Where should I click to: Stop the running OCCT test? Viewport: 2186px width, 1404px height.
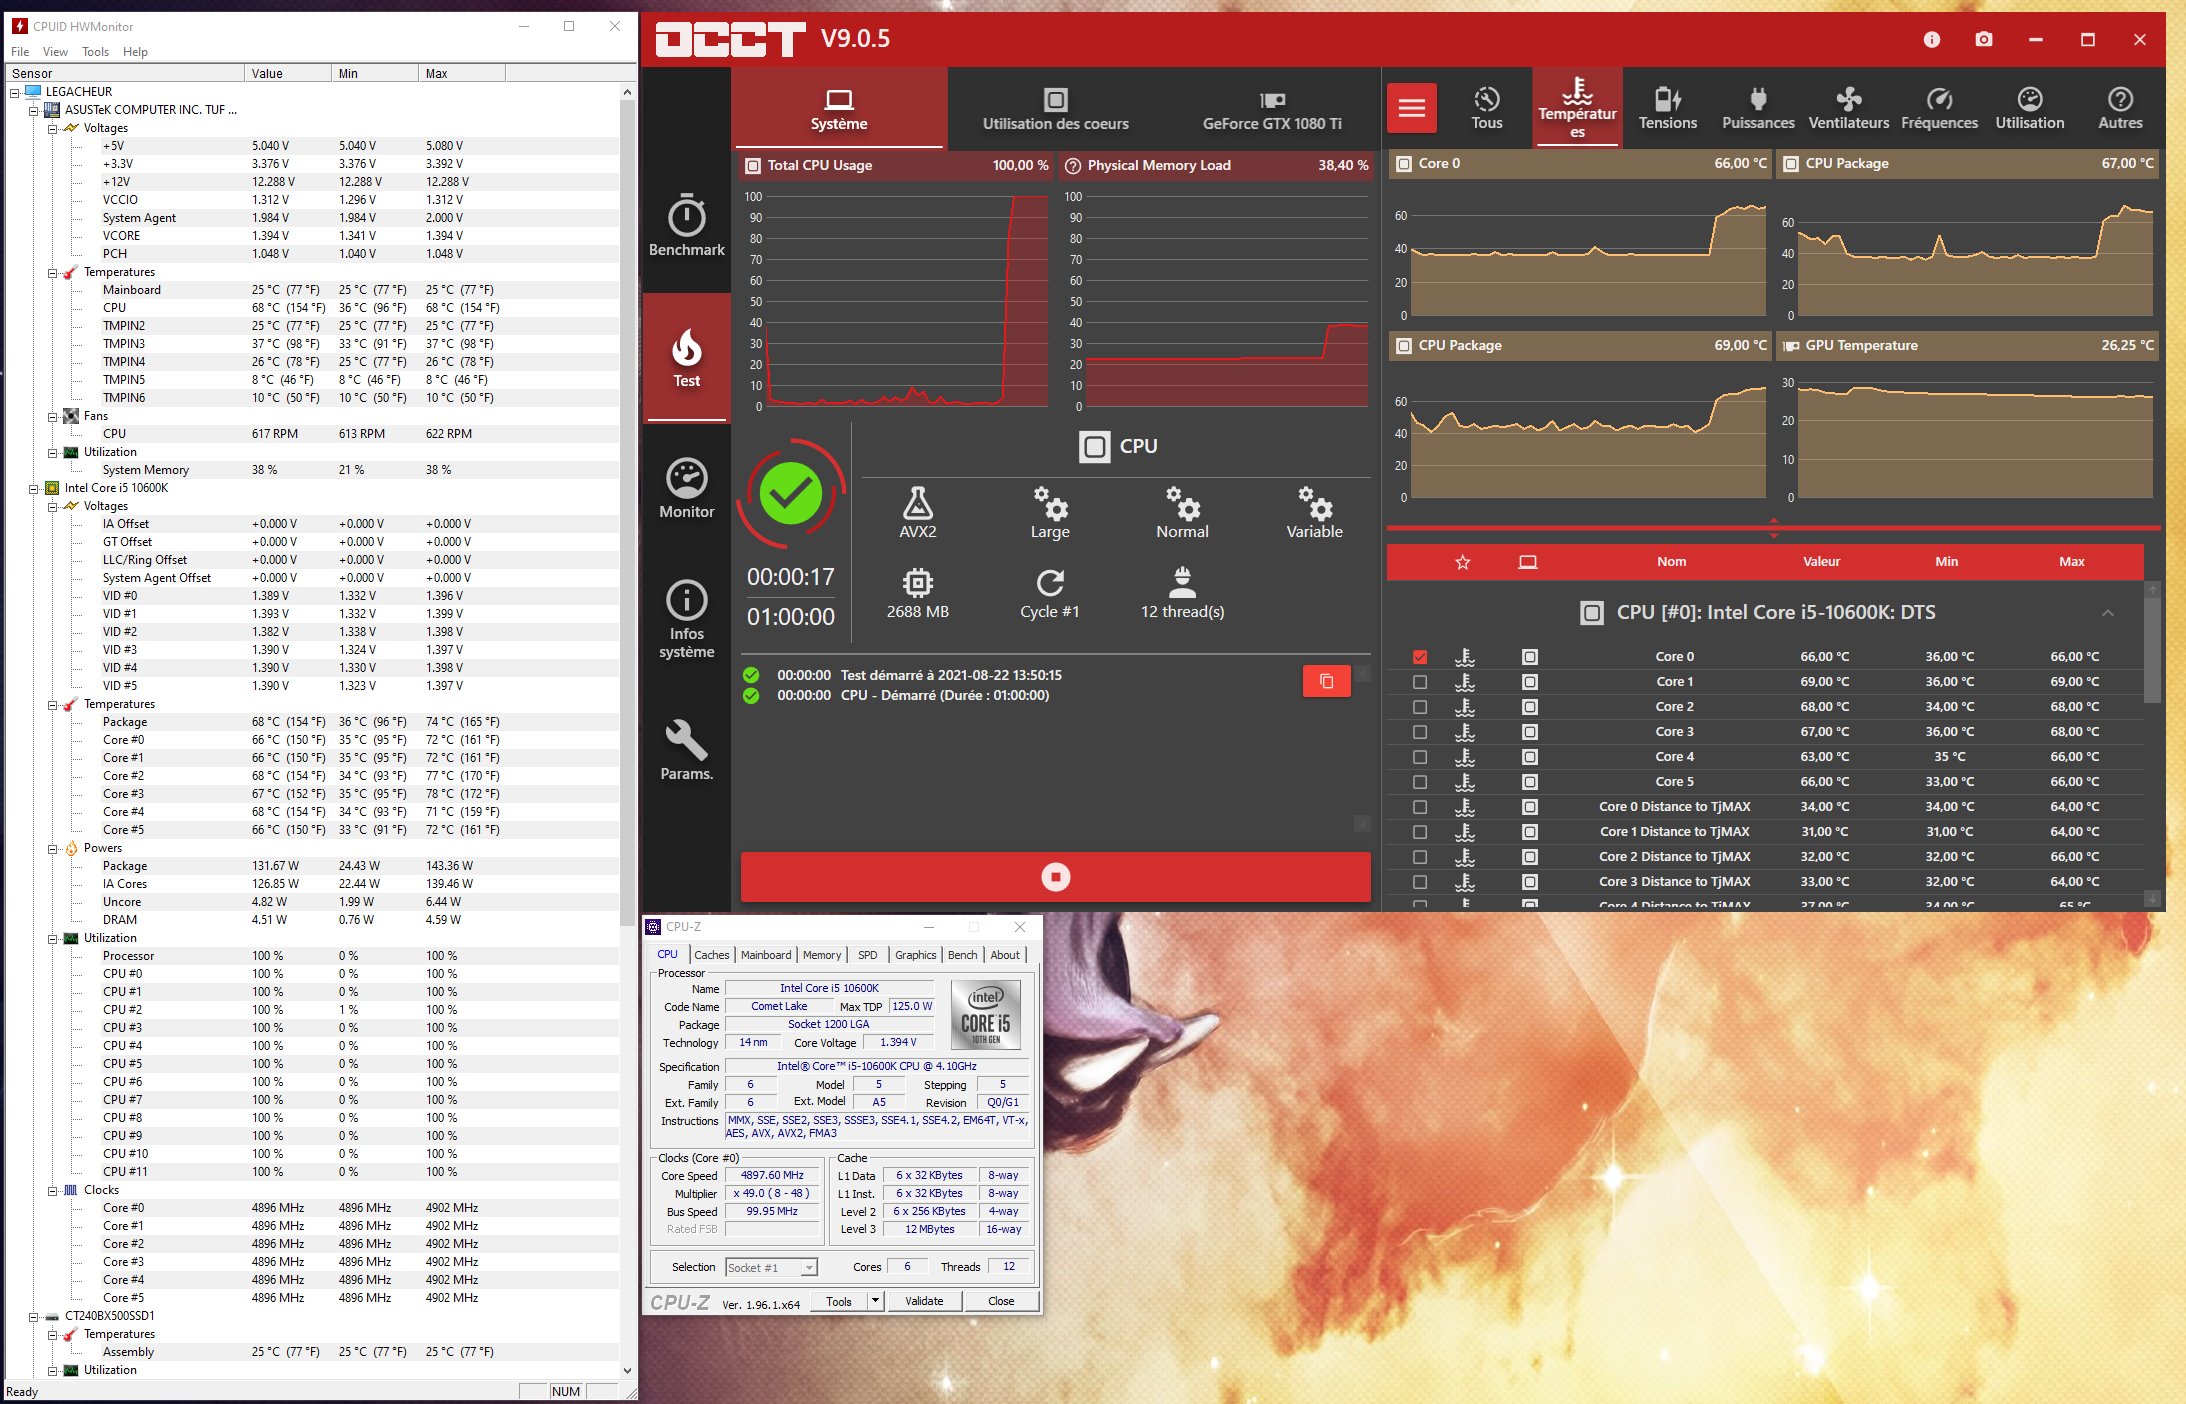tap(1055, 877)
